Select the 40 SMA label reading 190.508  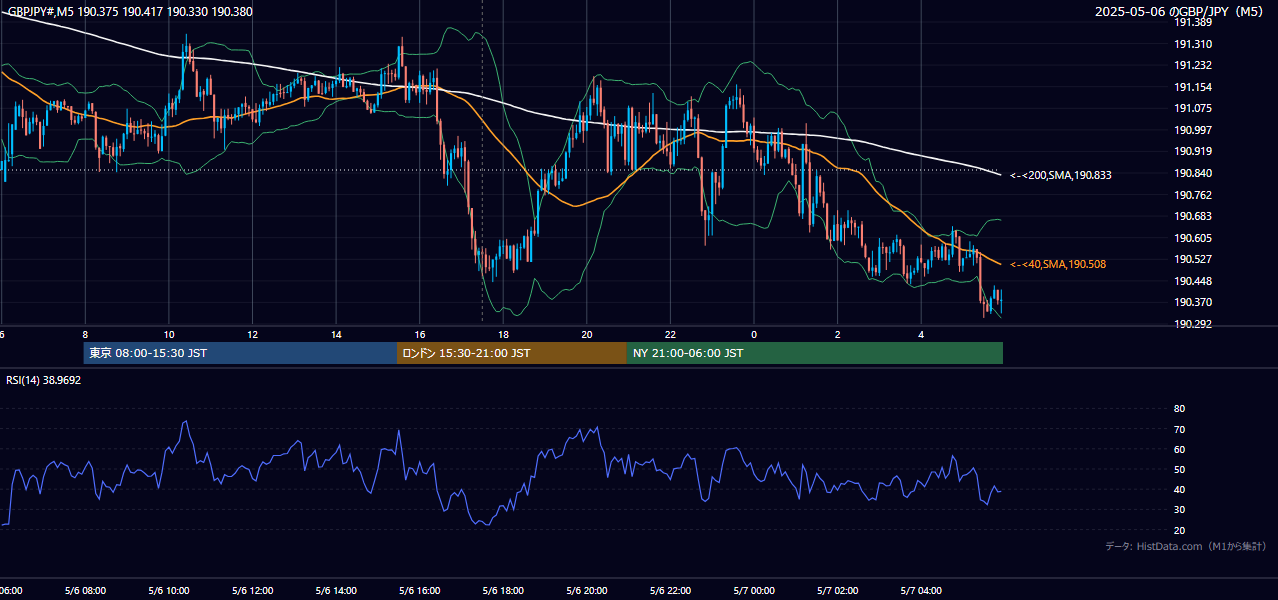point(1058,264)
